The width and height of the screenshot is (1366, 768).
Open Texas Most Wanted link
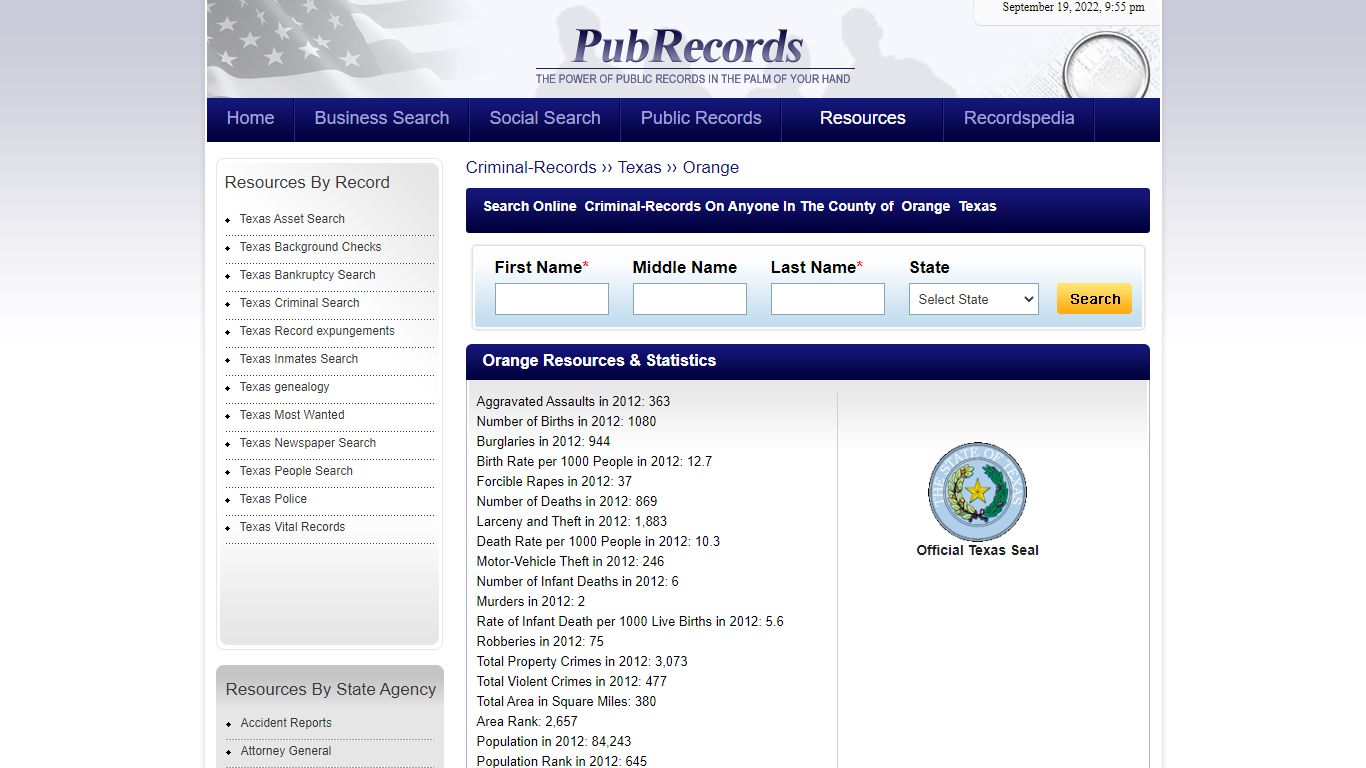tap(292, 415)
